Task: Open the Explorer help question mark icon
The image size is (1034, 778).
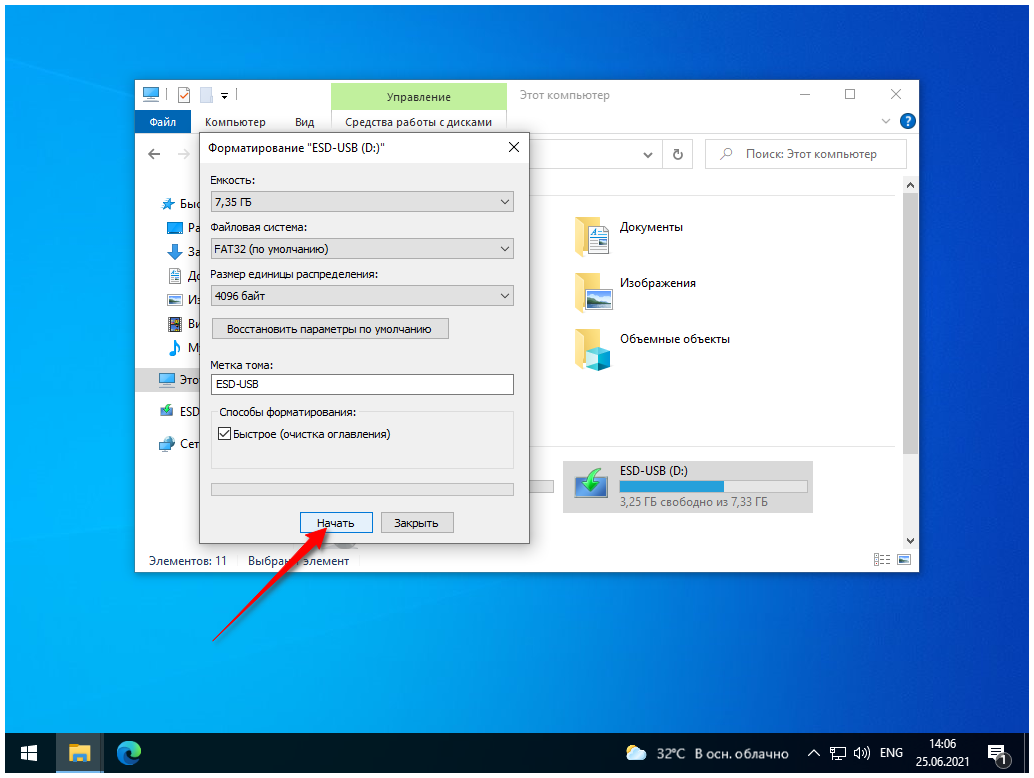Action: click(x=907, y=121)
